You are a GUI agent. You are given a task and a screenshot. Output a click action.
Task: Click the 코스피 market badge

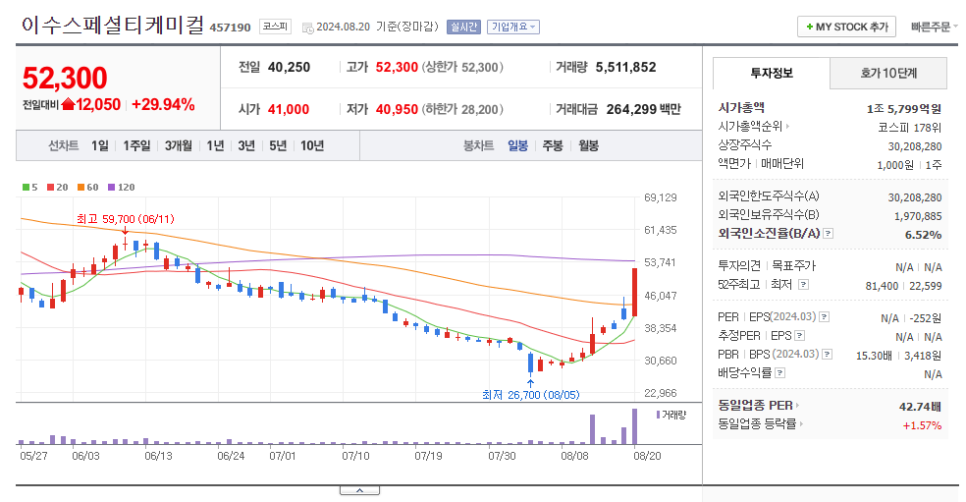click(x=275, y=26)
